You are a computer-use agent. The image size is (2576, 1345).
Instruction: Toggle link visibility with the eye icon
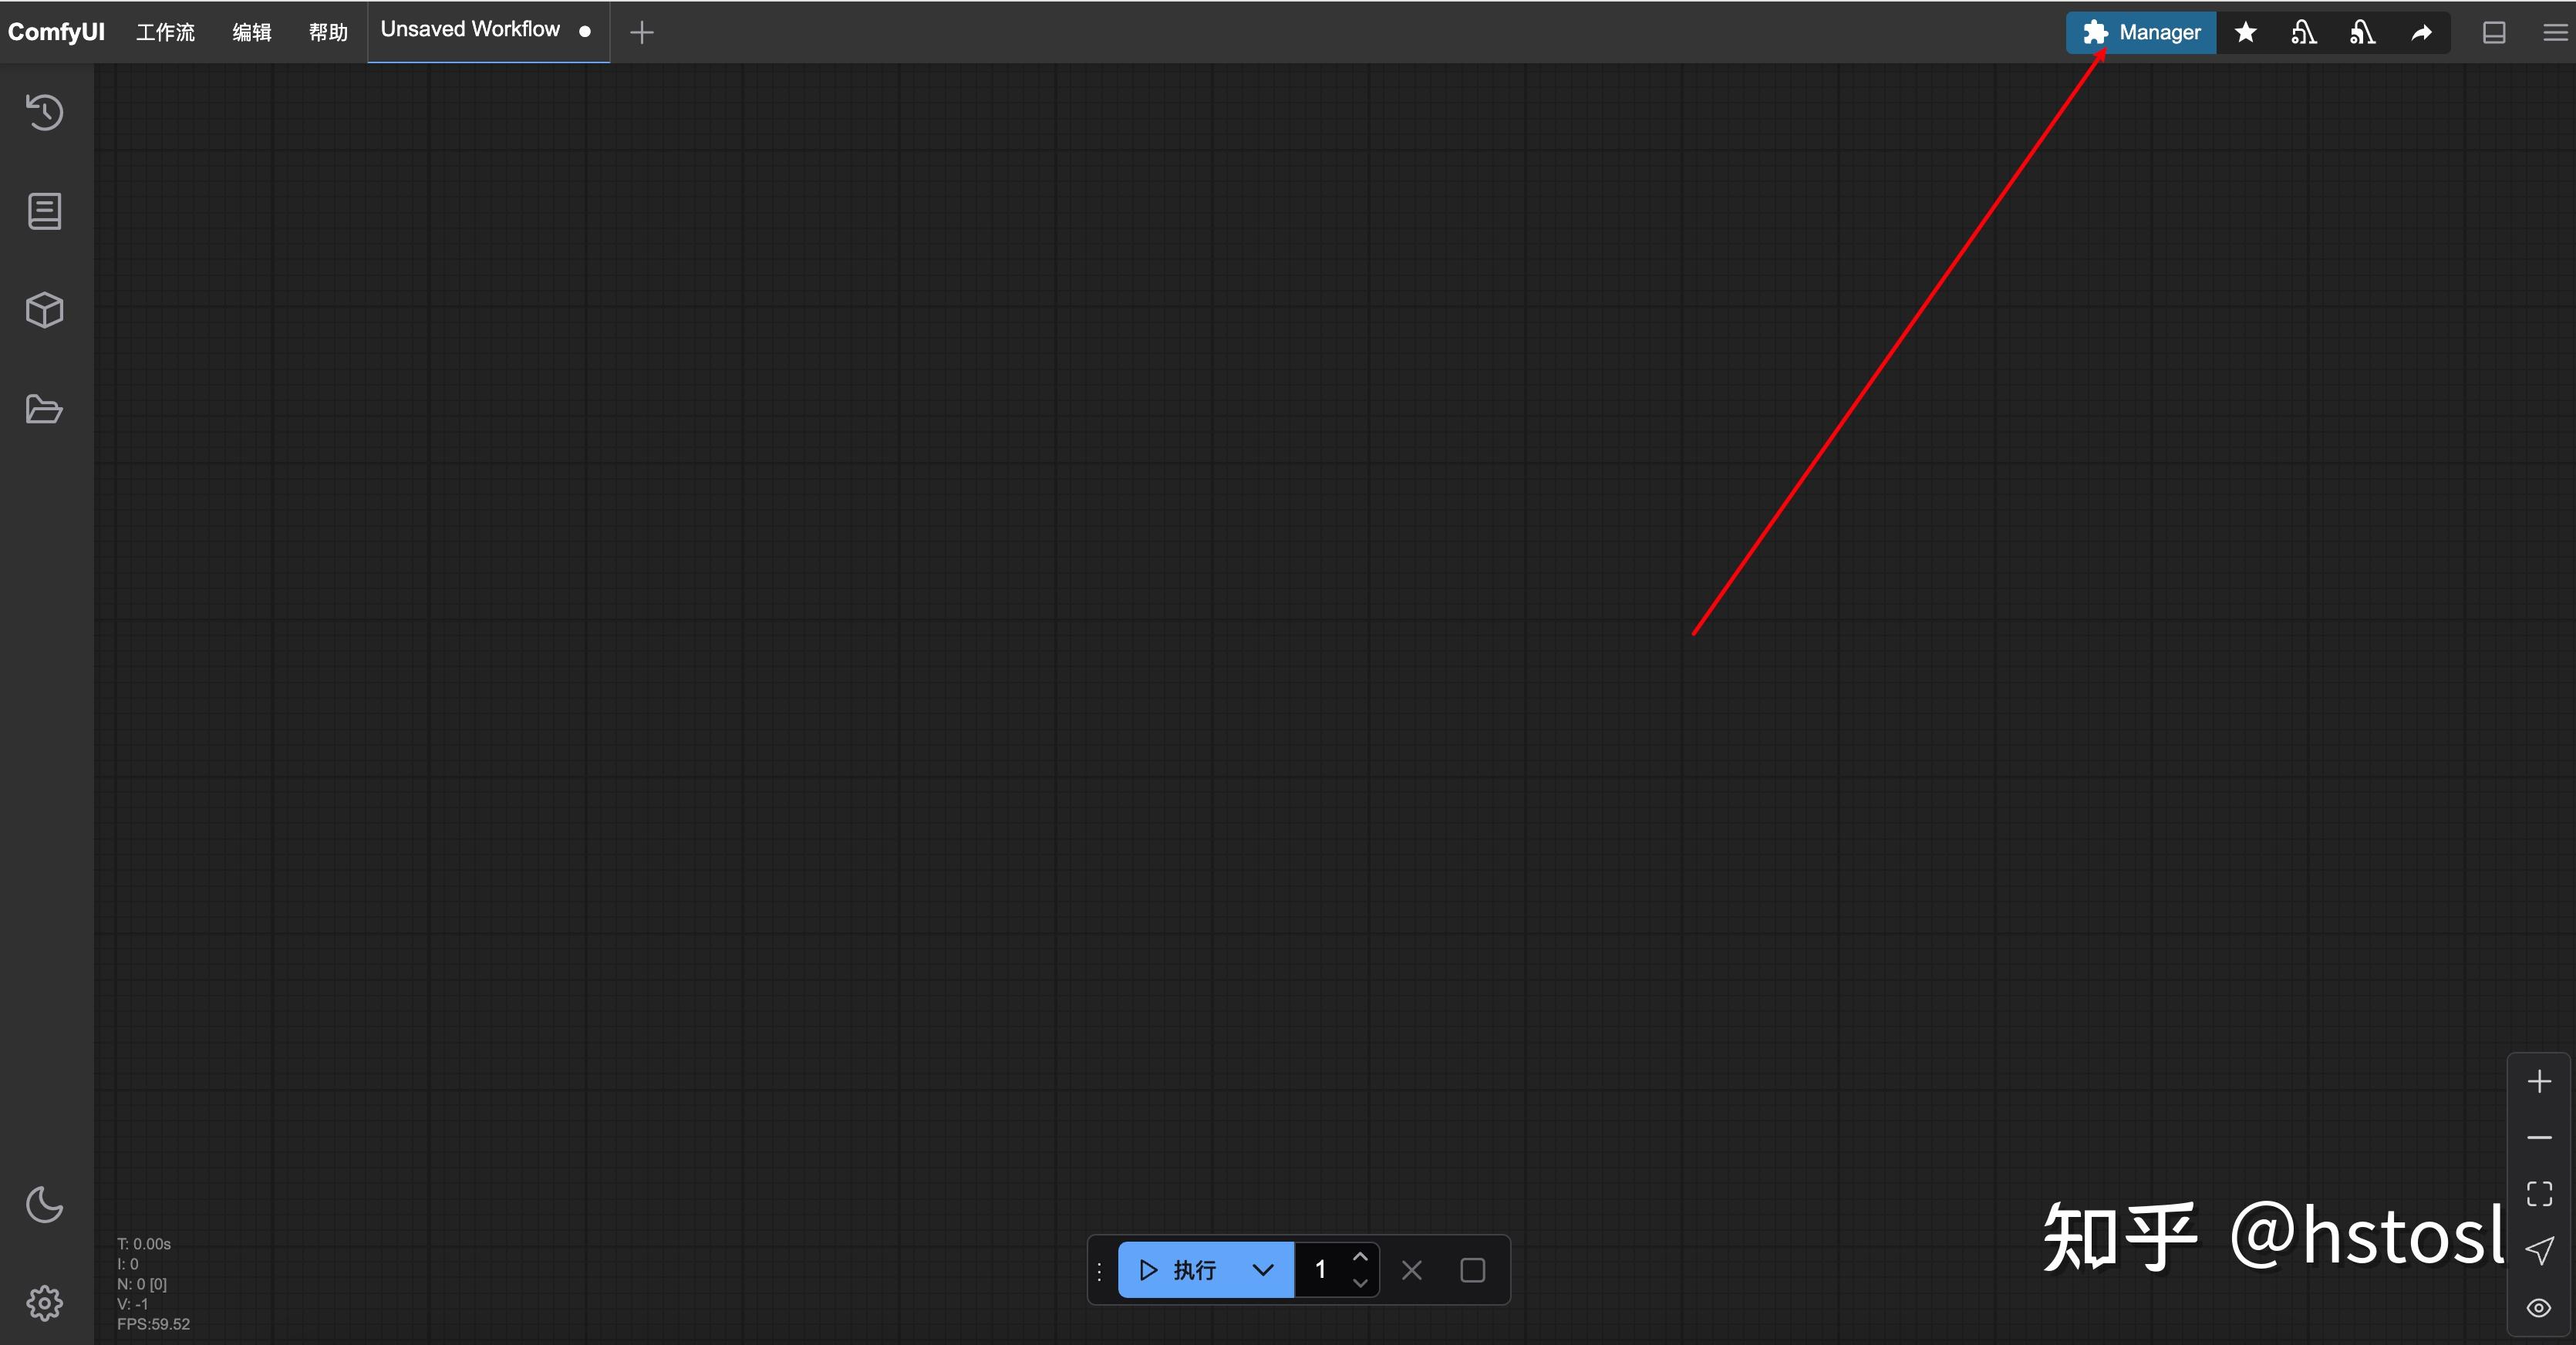click(x=2539, y=1308)
